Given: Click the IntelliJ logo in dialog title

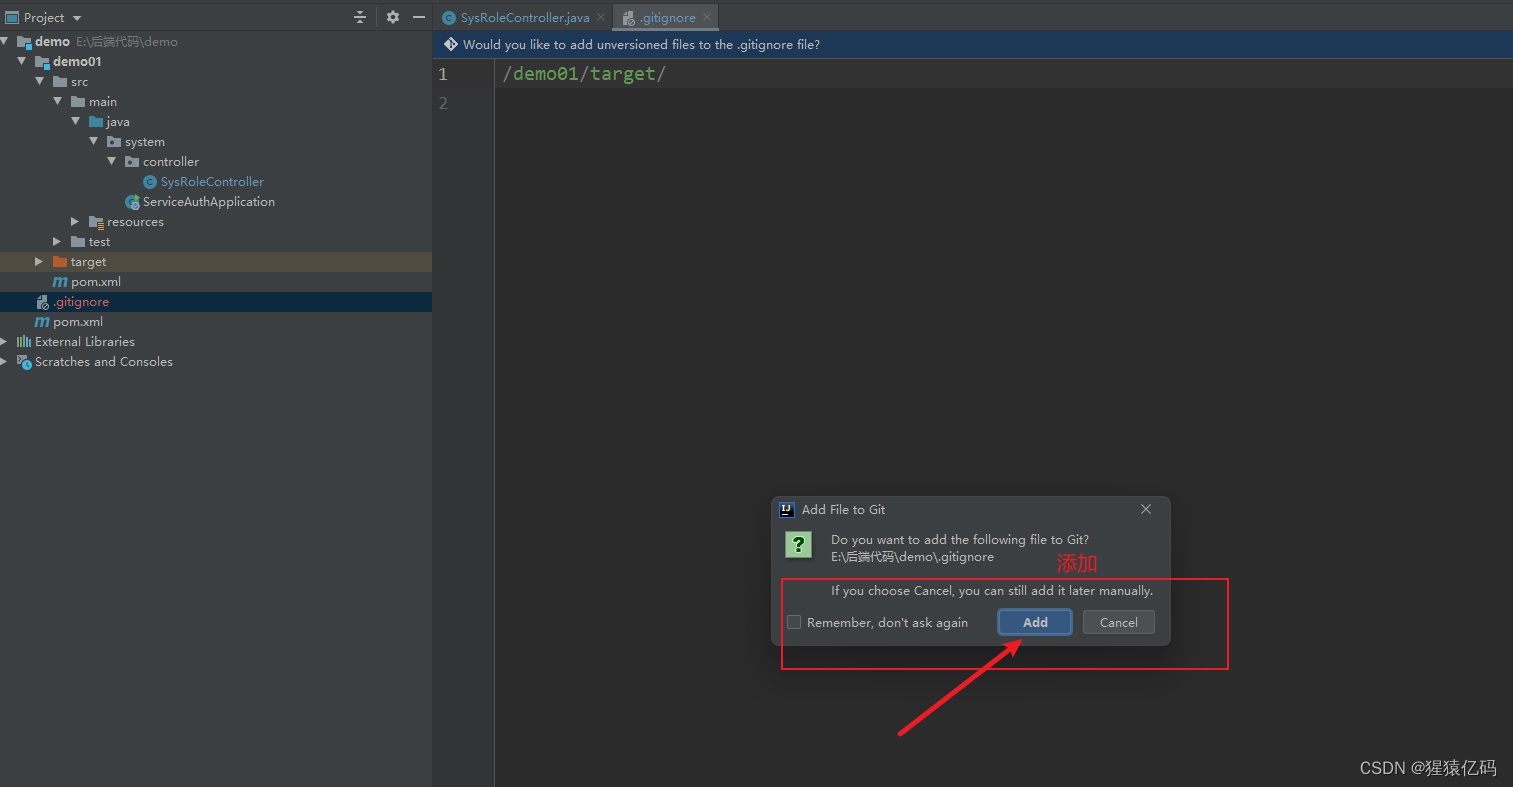Looking at the screenshot, I should 787,509.
